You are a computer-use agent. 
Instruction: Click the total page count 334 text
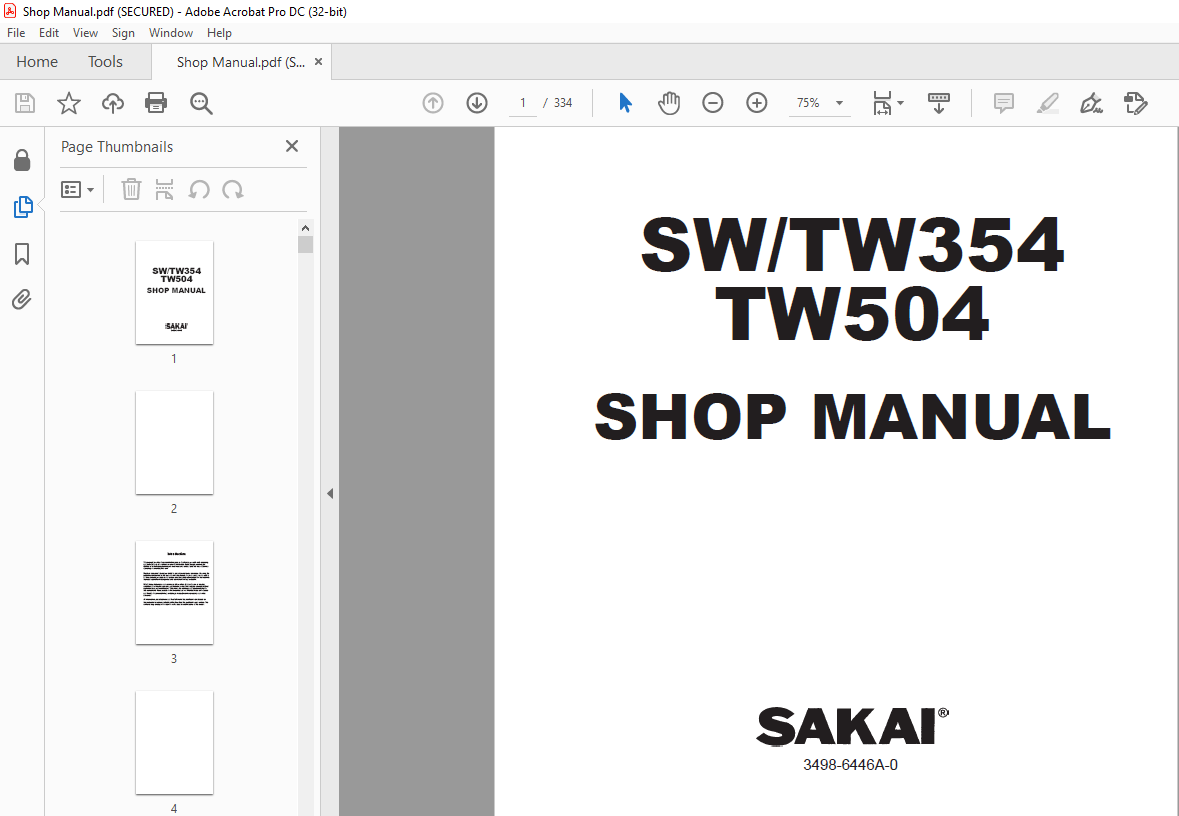(x=563, y=103)
